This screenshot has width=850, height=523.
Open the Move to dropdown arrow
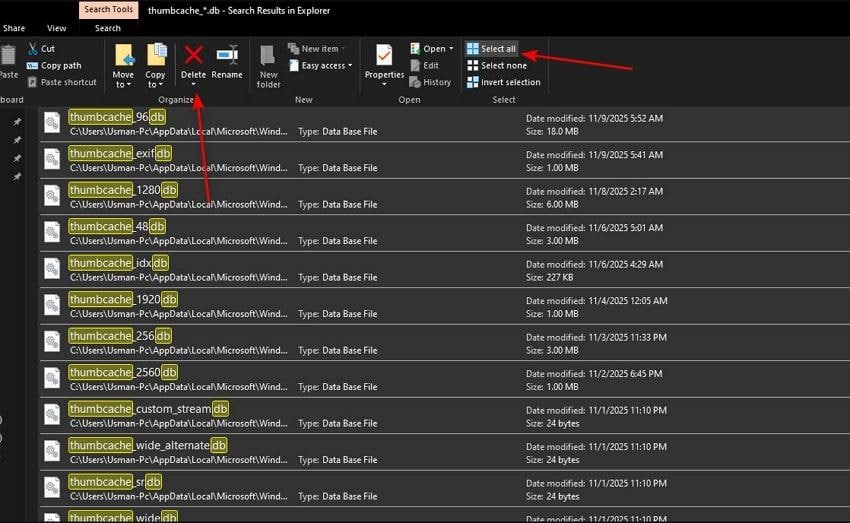coord(128,85)
